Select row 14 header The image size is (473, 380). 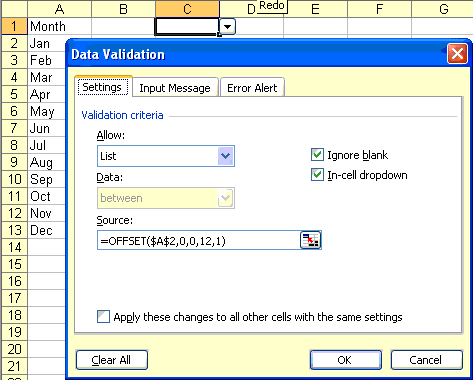coord(14,248)
